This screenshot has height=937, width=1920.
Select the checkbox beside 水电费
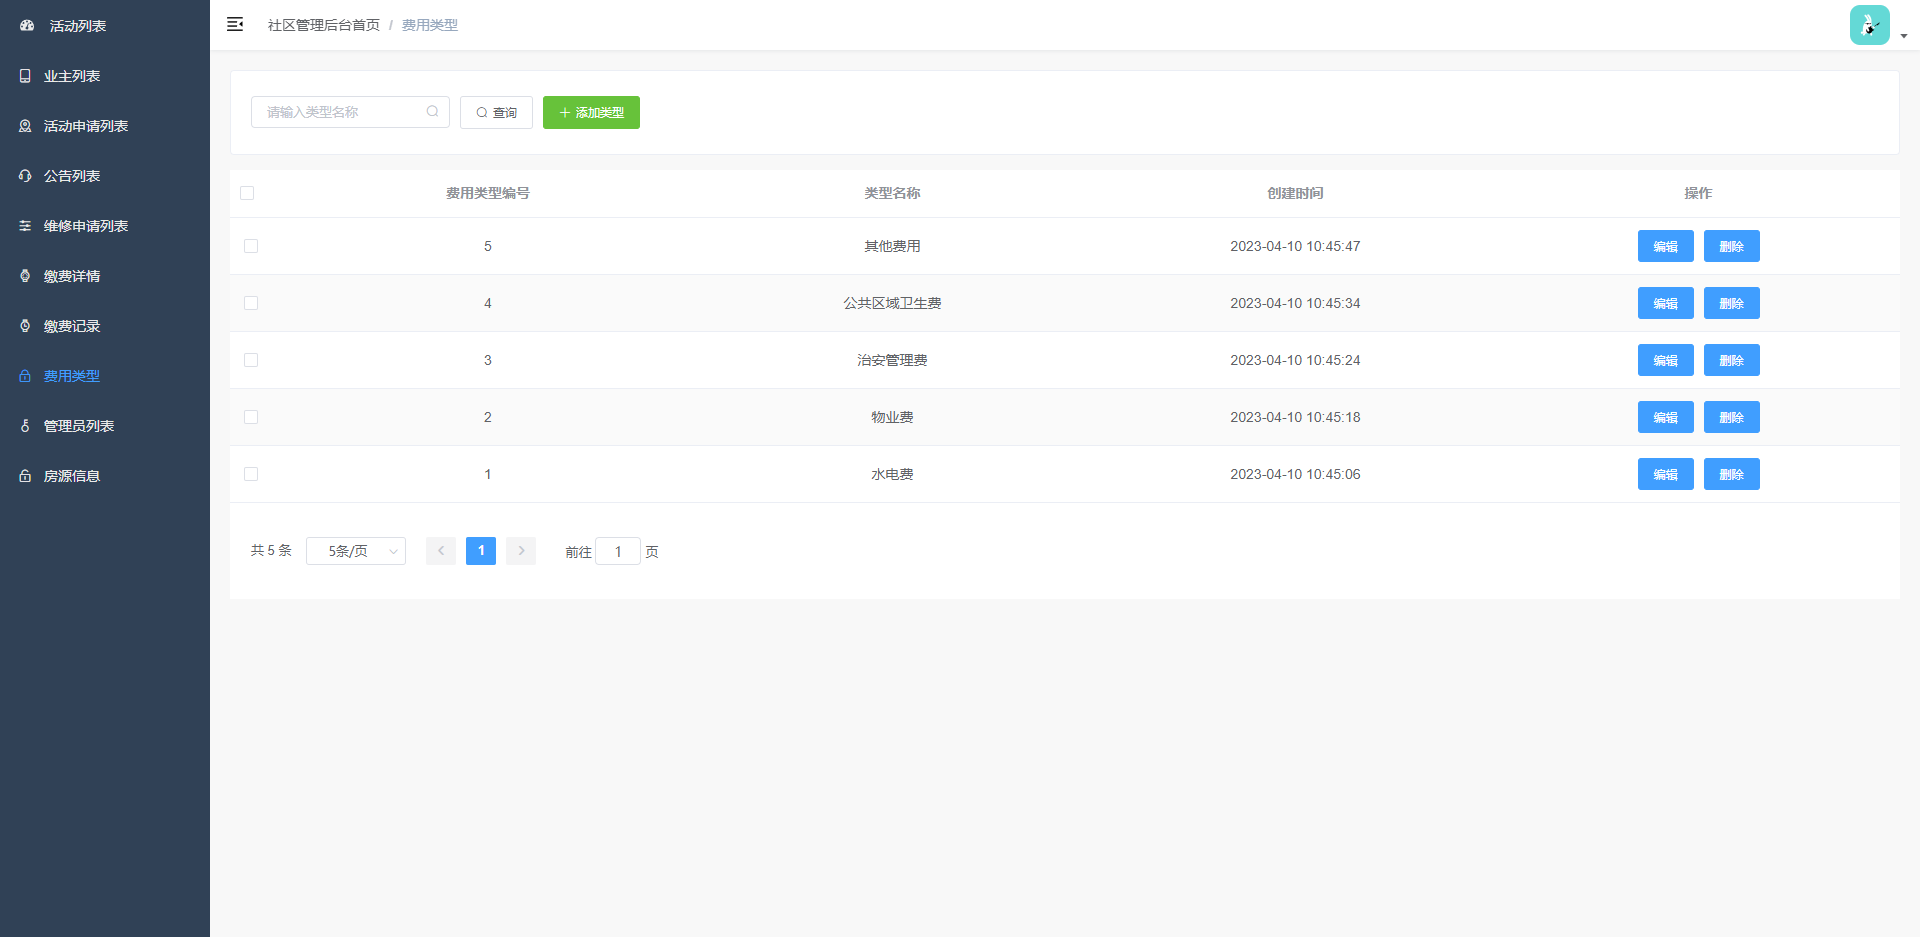pyautogui.click(x=251, y=474)
